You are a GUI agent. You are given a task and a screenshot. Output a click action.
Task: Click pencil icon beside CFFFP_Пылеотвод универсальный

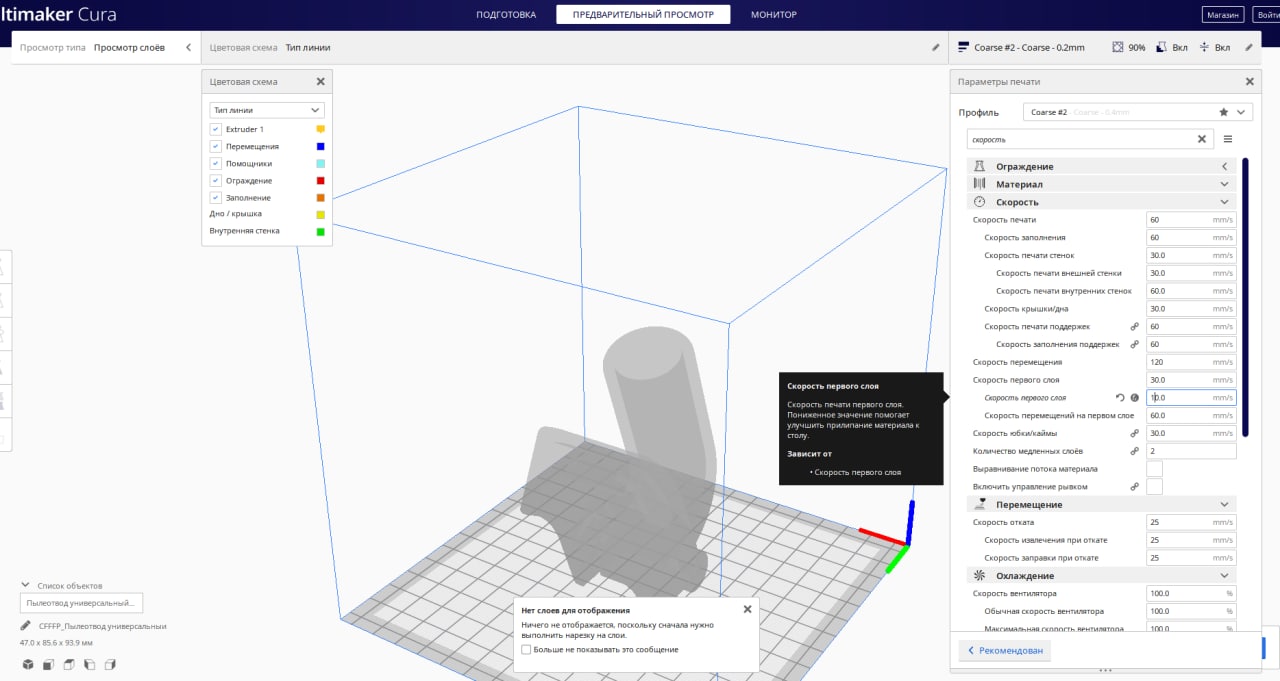click(26, 626)
